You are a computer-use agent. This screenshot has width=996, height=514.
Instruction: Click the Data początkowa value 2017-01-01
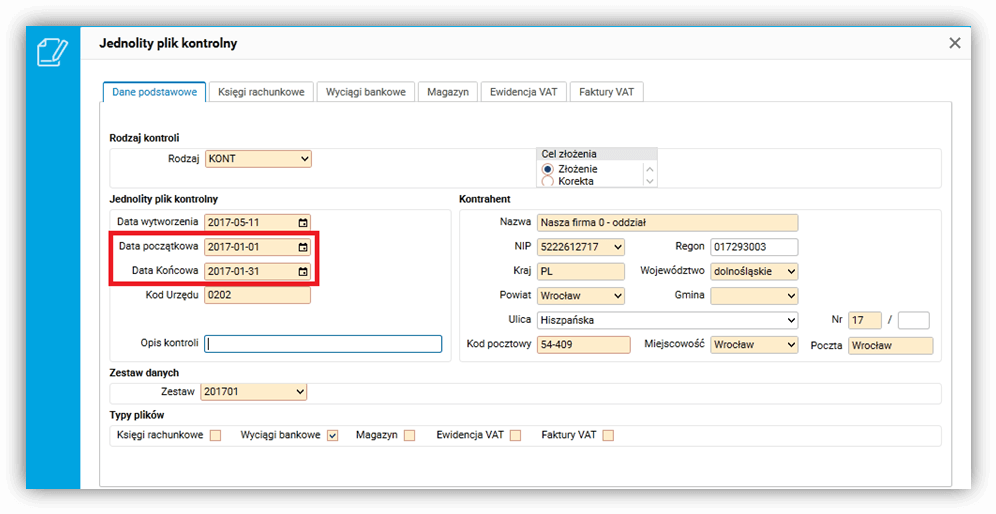(234, 247)
